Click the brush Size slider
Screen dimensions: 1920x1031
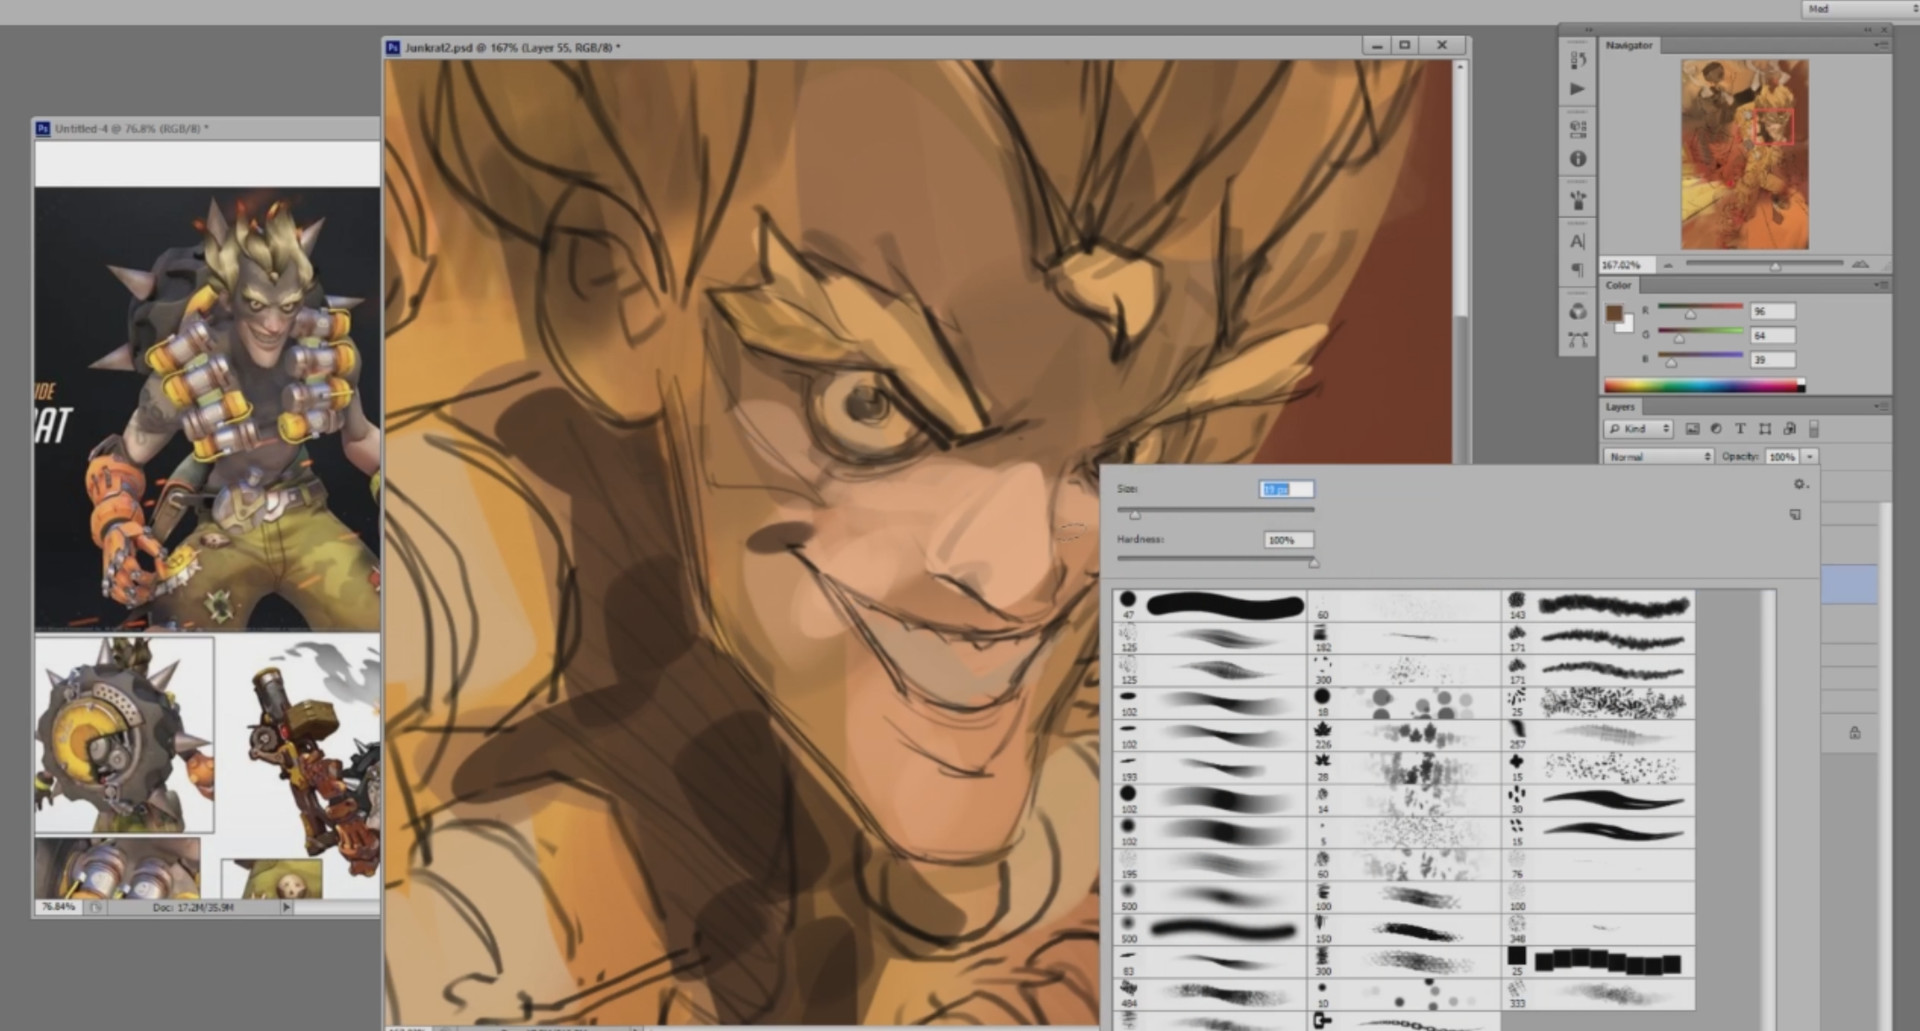[x=1215, y=512]
